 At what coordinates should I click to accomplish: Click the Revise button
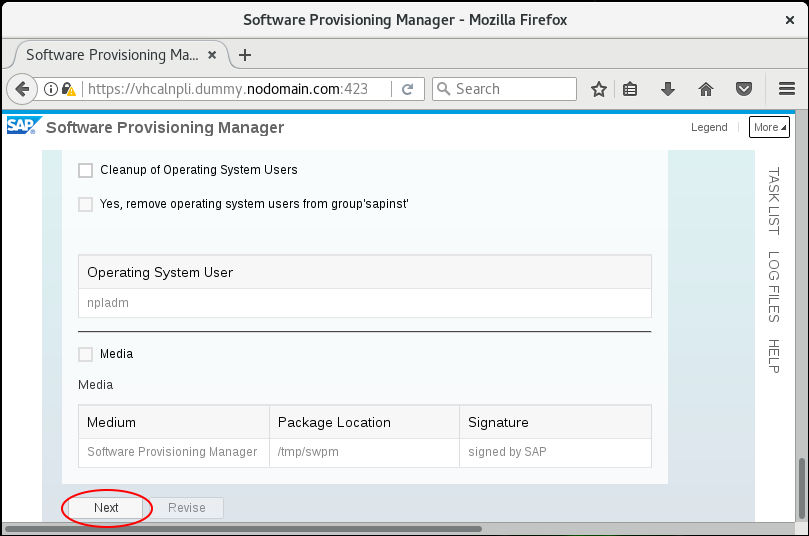tap(187, 508)
